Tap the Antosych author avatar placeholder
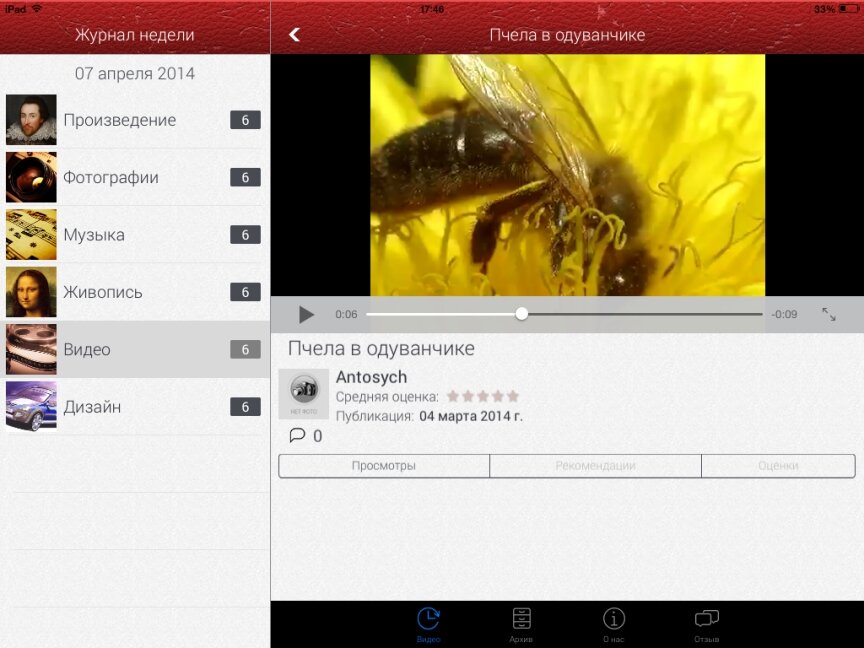864x648 pixels. [x=304, y=394]
